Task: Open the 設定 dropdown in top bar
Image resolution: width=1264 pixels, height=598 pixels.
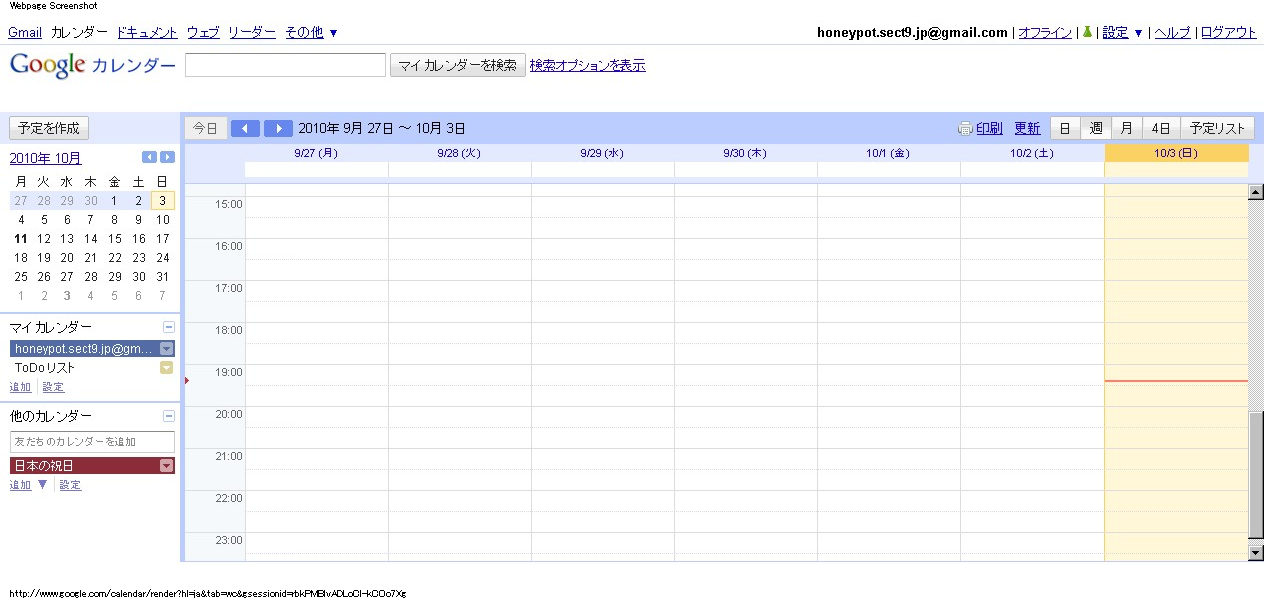Action: 1122,32
